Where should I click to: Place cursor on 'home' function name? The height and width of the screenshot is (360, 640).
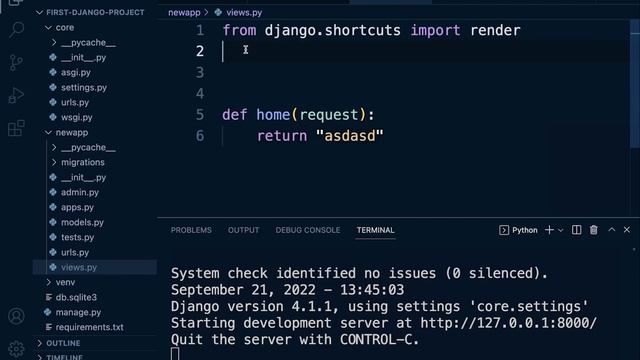coord(273,115)
